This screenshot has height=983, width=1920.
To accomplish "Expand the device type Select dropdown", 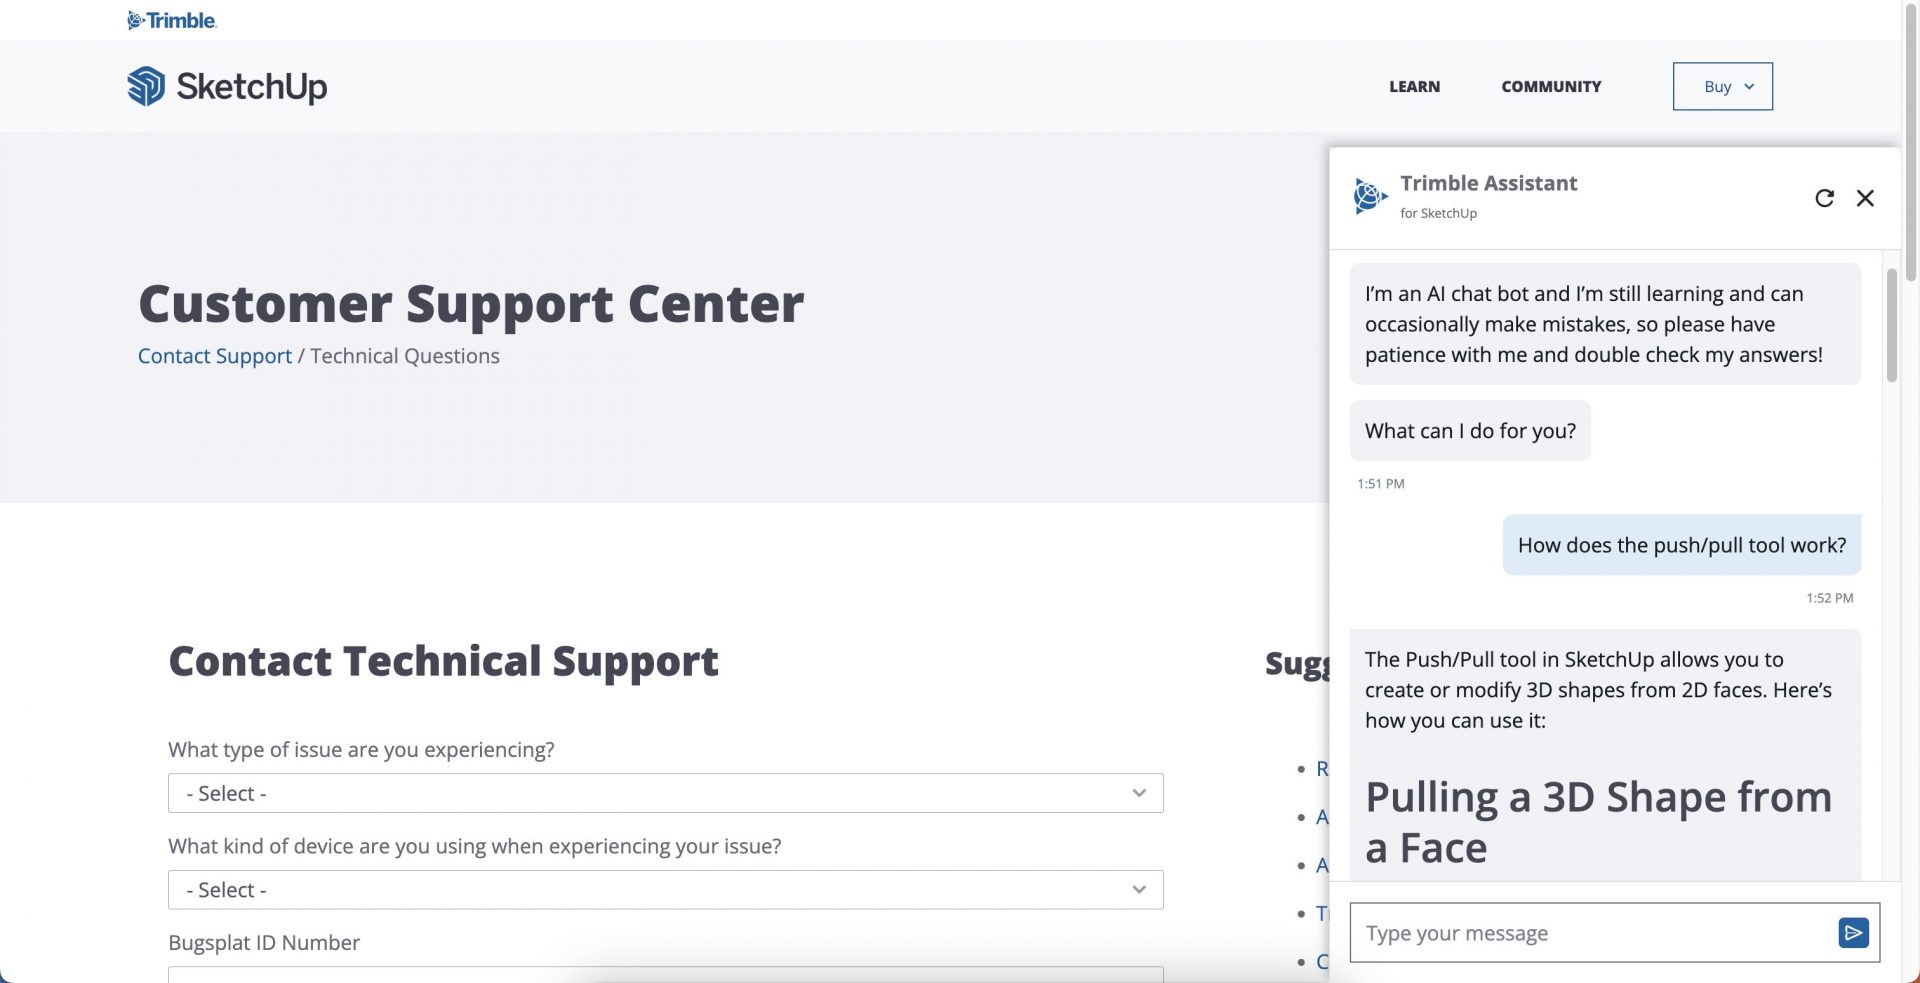I will (665, 890).
